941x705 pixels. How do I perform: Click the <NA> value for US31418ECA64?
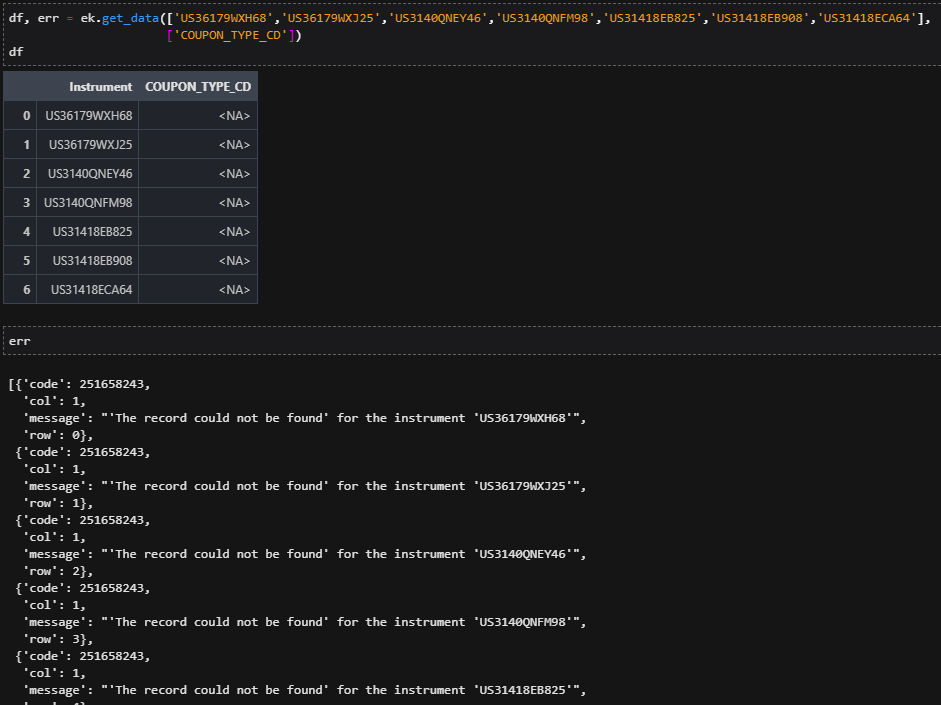point(198,289)
